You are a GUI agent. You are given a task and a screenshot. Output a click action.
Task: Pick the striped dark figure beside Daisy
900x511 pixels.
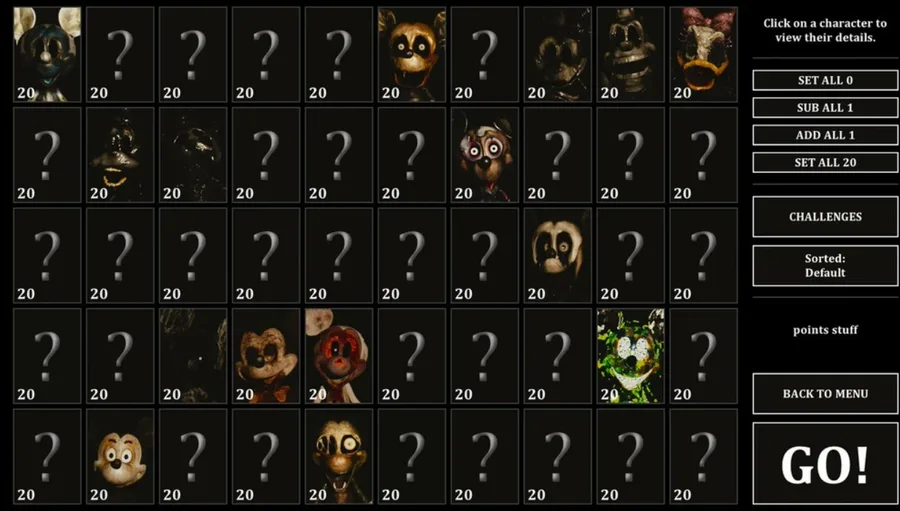click(x=630, y=55)
